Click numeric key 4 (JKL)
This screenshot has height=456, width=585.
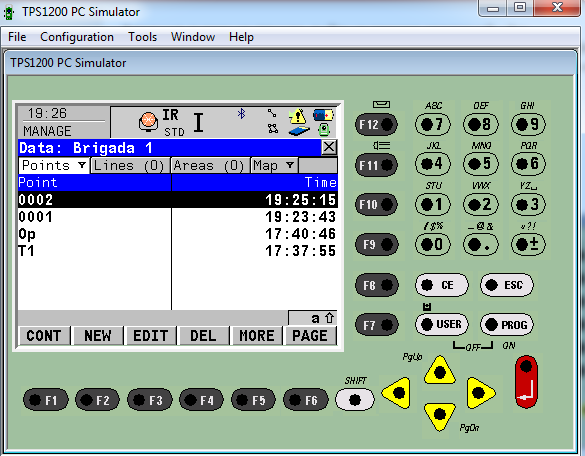[x=433, y=164]
